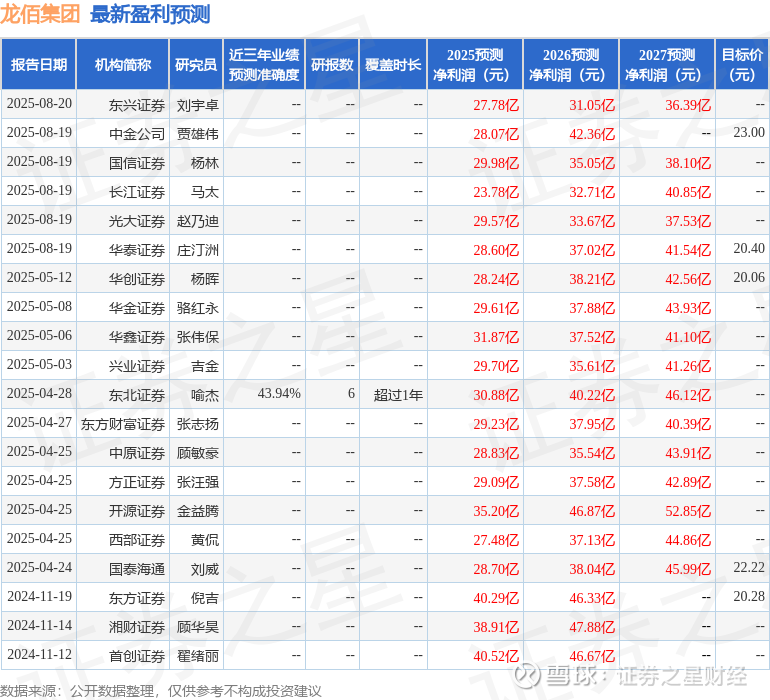Select the date 2024-11-19

[39, 596]
